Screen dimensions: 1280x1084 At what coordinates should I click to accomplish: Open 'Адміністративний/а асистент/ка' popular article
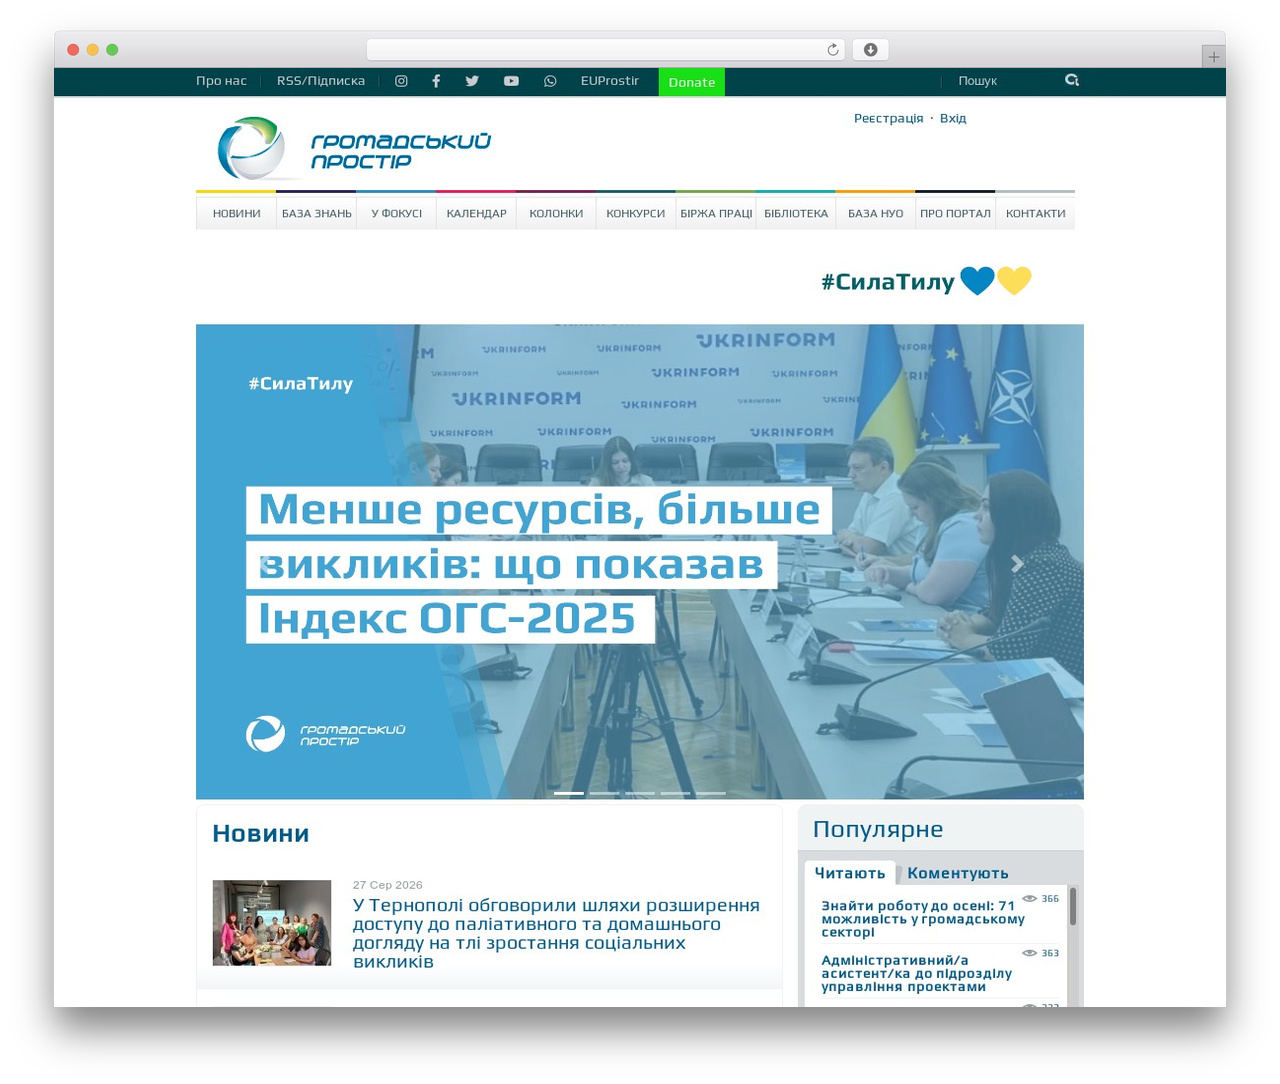[916, 973]
